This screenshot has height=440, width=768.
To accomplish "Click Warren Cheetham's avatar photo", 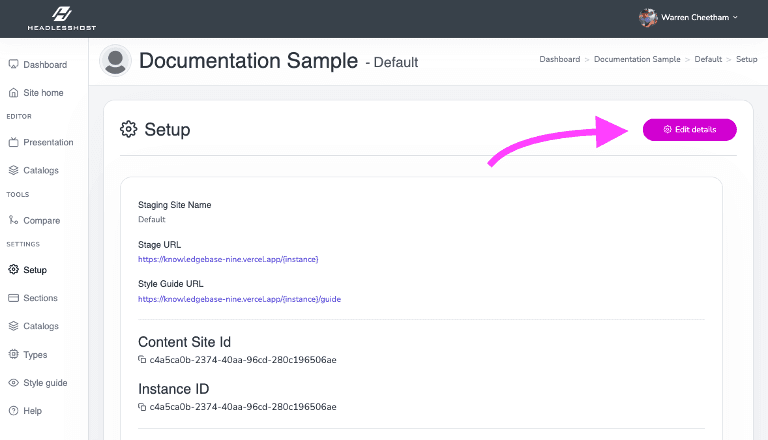I will [x=648, y=17].
